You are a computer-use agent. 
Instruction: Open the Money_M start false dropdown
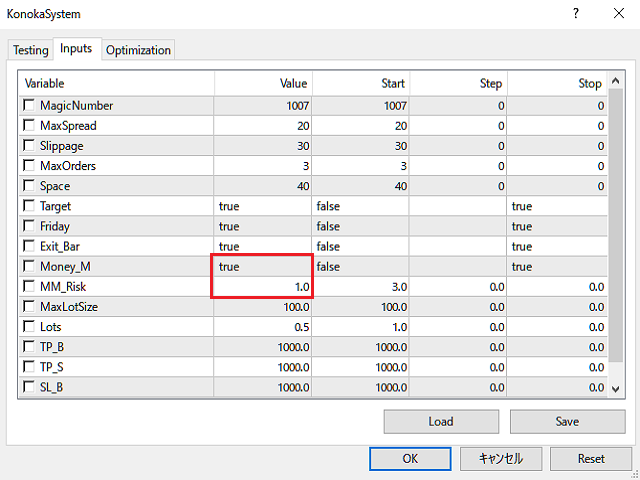(361, 267)
